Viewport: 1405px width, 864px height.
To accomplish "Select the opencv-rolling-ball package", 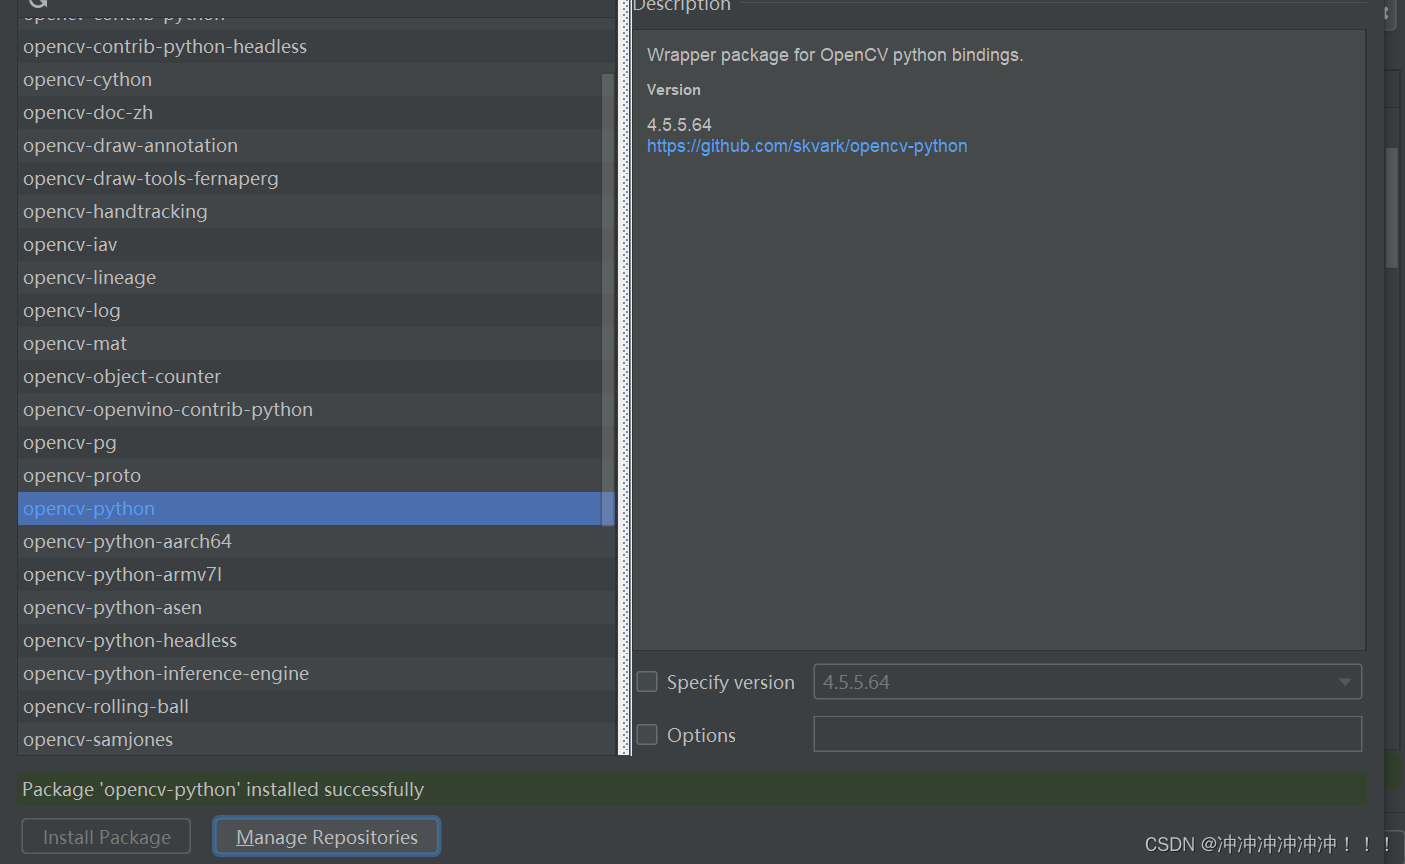I will [x=317, y=706].
